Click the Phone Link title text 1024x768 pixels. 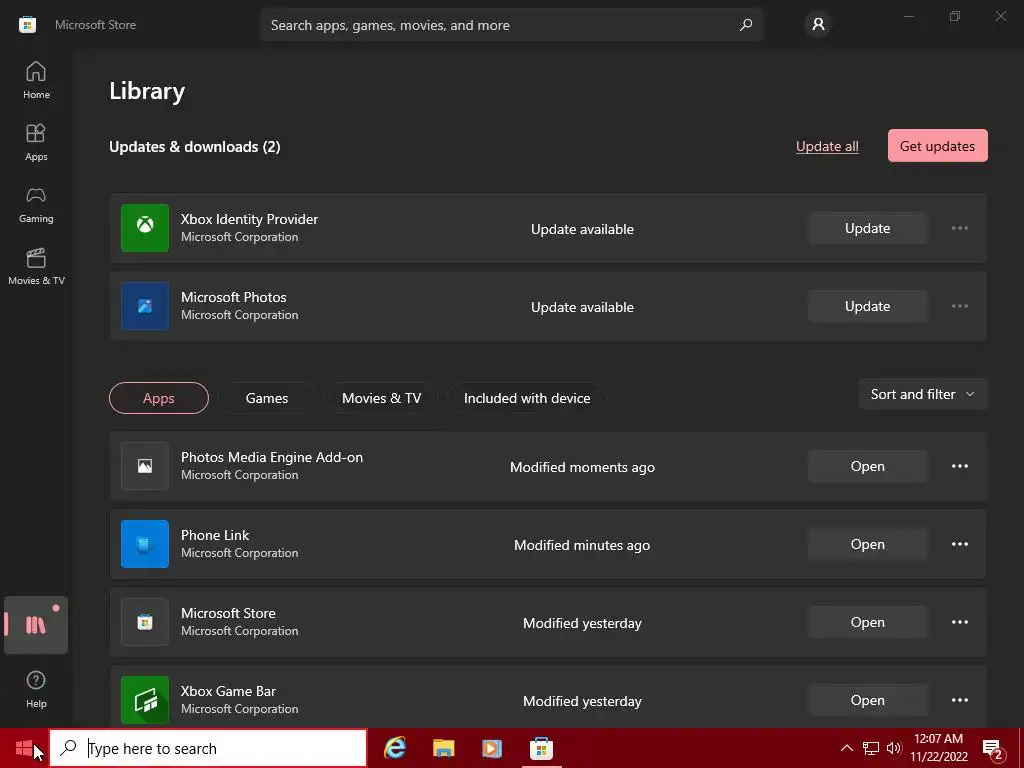coord(215,535)
